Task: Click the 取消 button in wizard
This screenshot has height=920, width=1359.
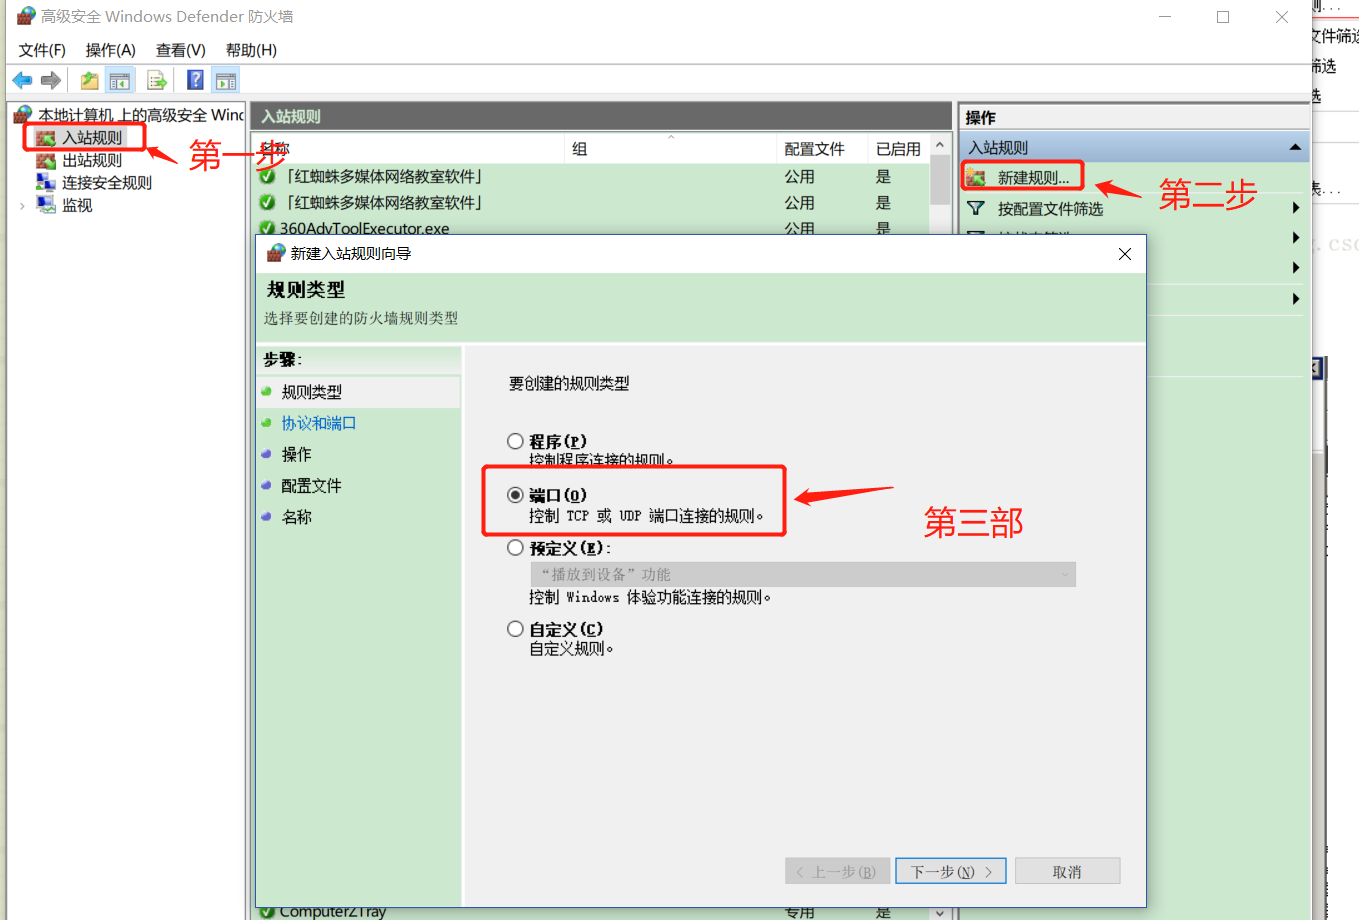Action: [1067, 871]
